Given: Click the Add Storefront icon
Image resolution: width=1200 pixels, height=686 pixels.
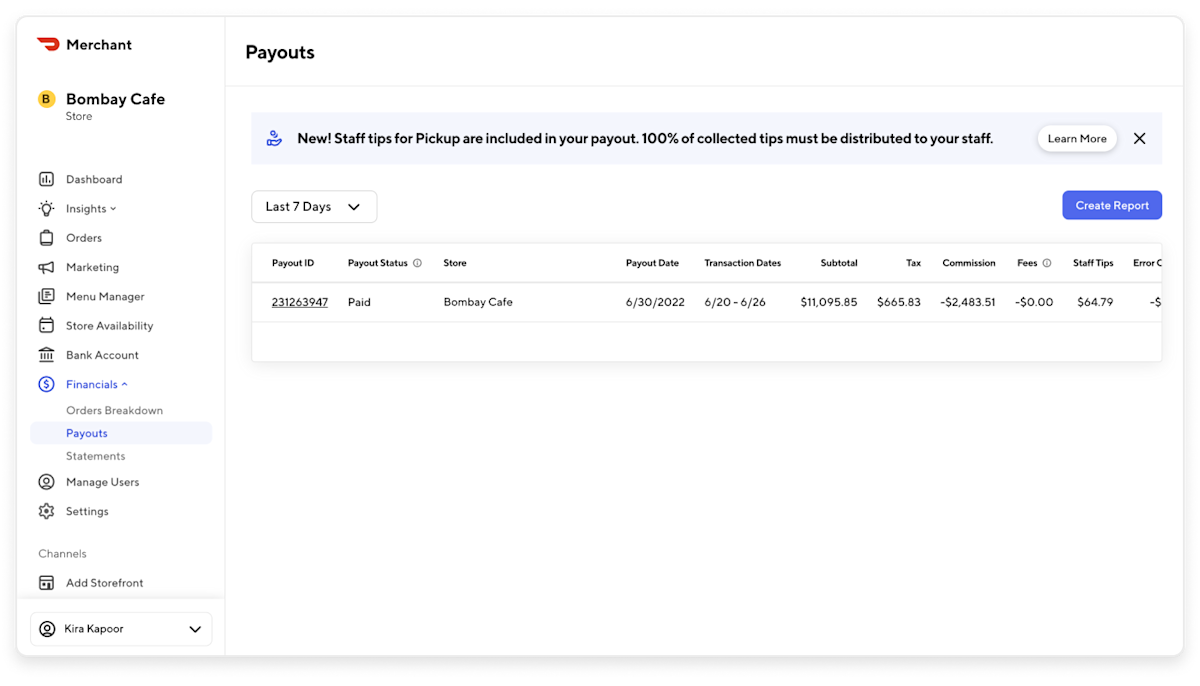Looking at the screenshot, I should (x=46, y=583).
